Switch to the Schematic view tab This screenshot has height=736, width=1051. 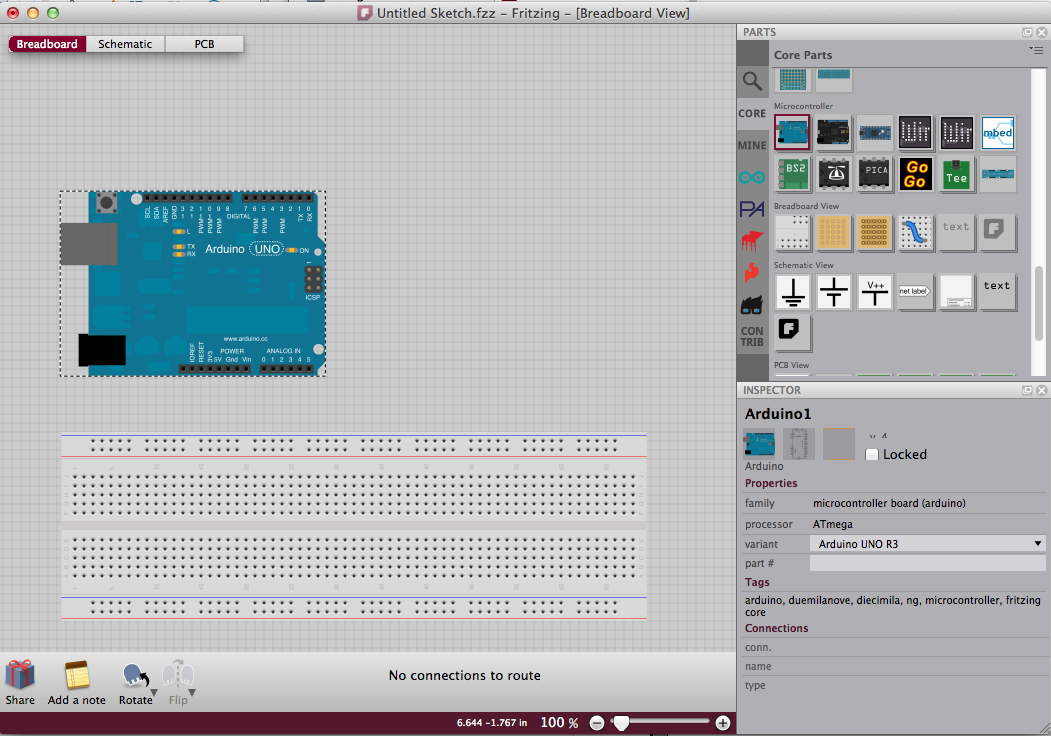coord(125,44)
